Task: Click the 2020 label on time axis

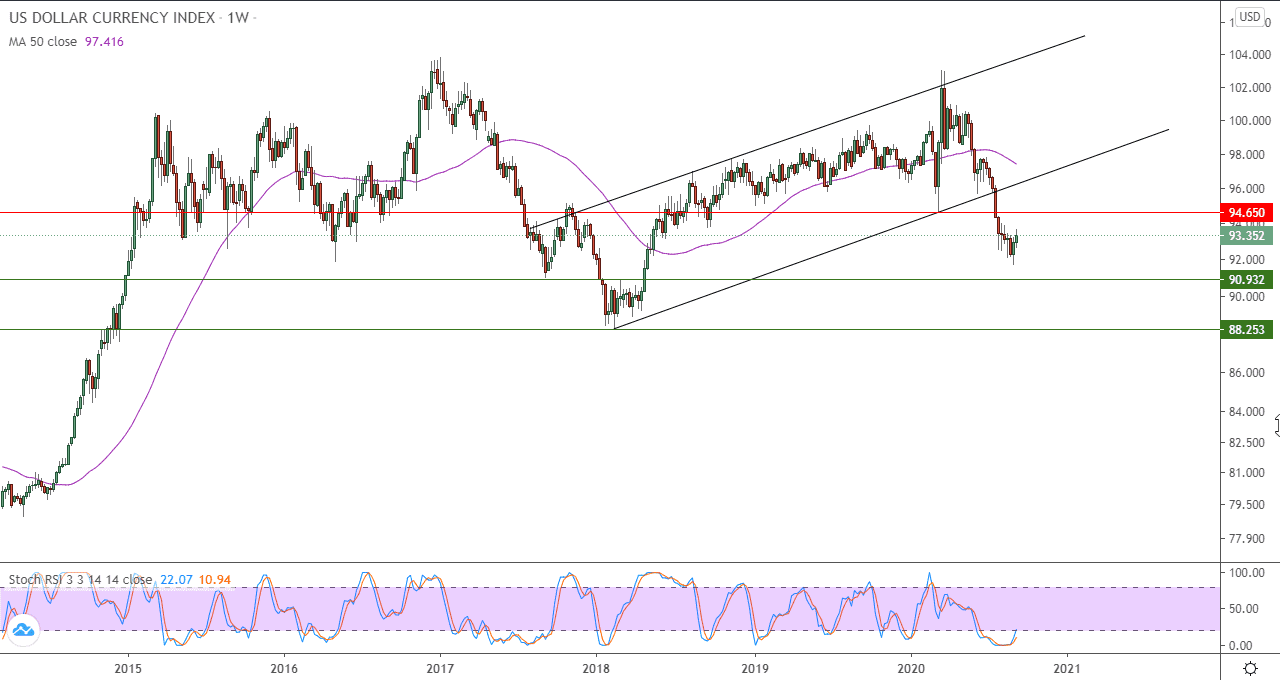Action: point(910,668)
